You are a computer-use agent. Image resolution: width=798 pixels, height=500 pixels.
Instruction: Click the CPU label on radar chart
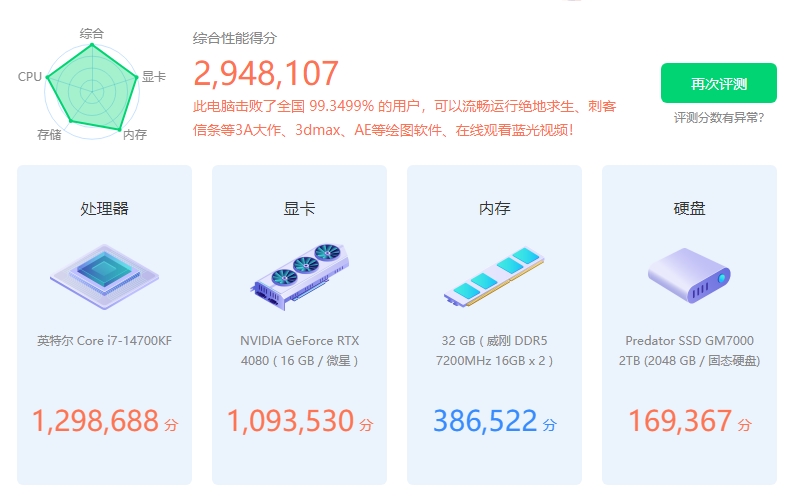(x=30, y=77)
